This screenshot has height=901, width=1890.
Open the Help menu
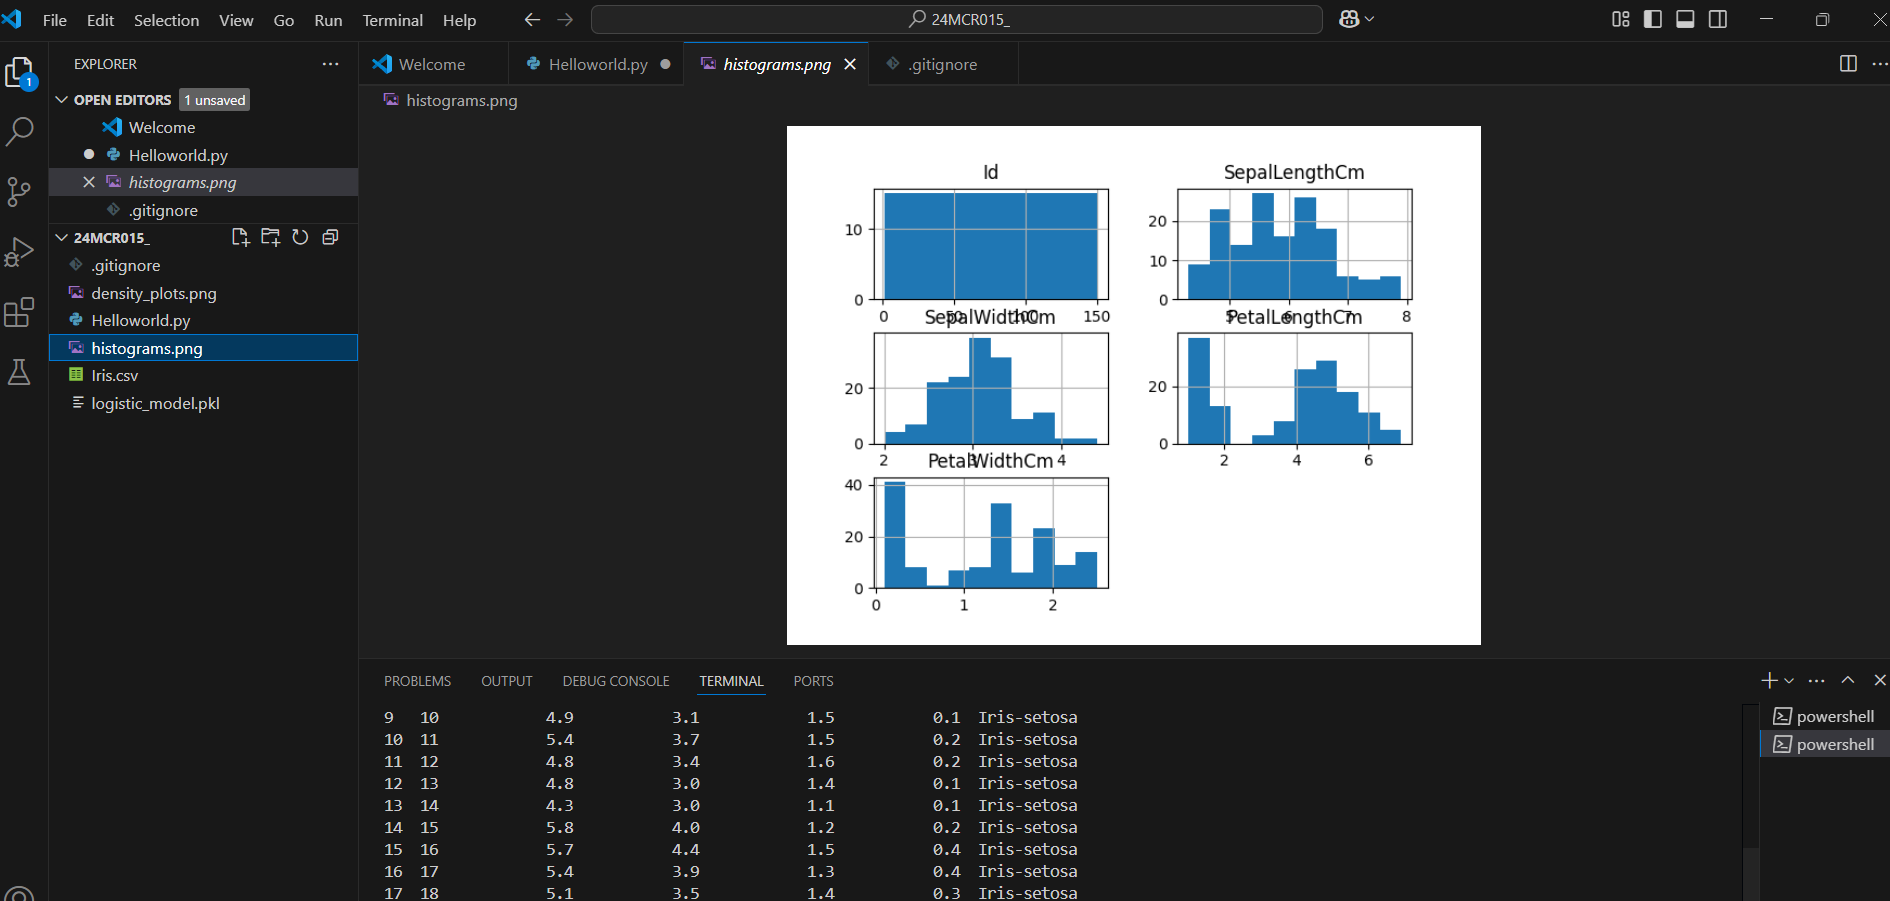coord(460,20)
